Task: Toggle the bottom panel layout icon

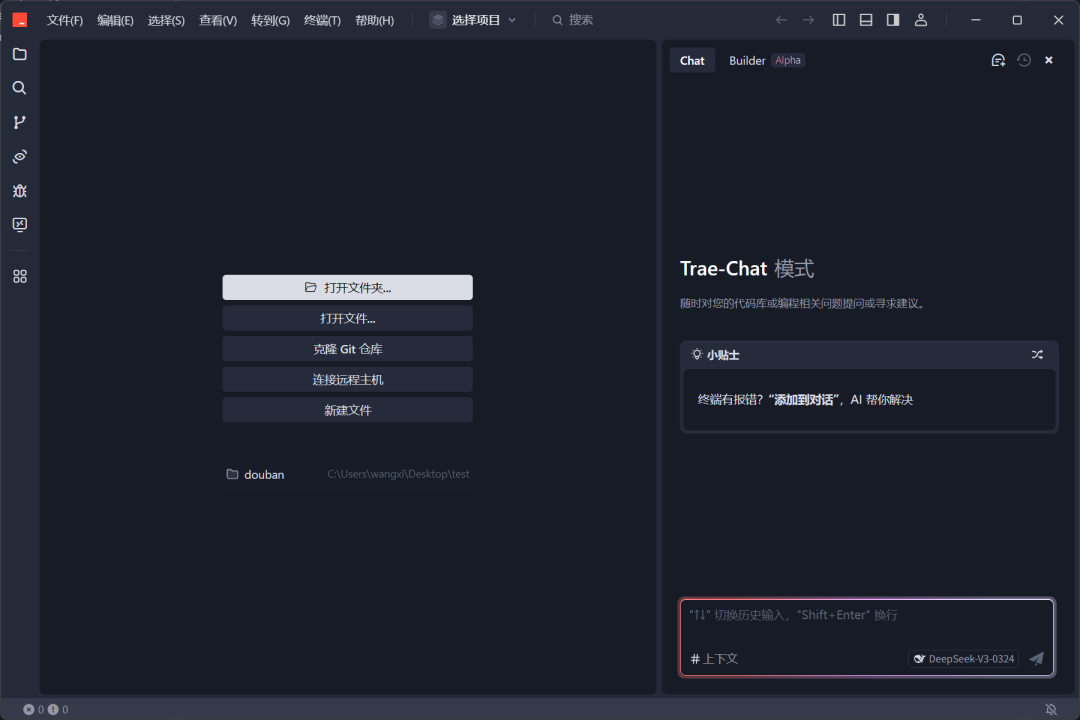Action: [x=866, y=20]
